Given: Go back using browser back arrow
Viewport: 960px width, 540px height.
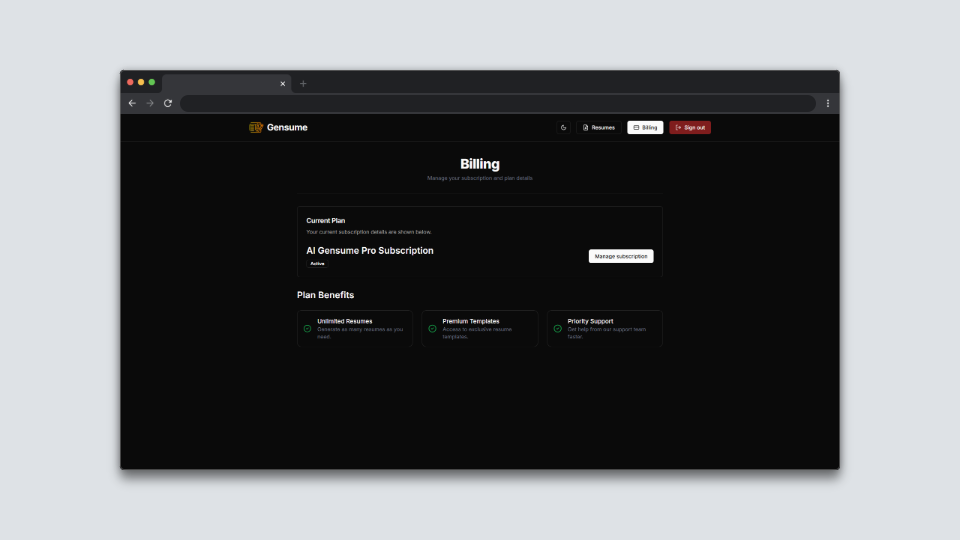Looking at the screenshot, I should [x=132, y=103].
